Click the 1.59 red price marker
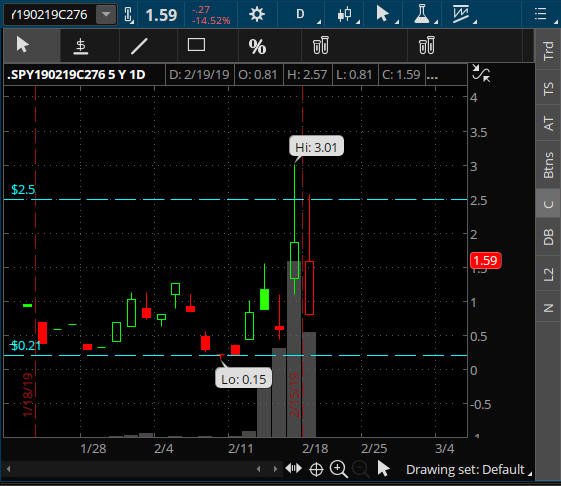 click(x=486, y=260)
